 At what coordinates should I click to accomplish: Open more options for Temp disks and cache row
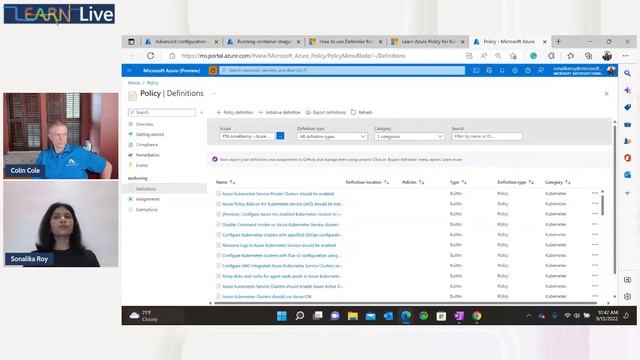click(x=595, y=276)
